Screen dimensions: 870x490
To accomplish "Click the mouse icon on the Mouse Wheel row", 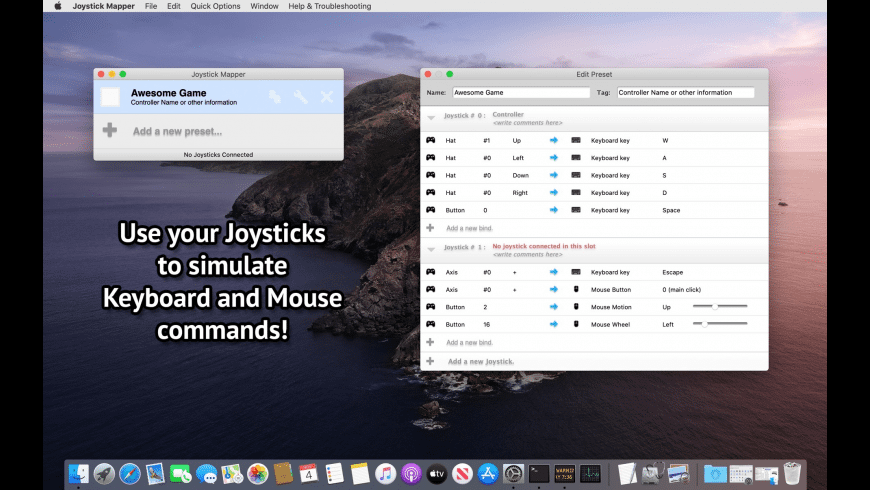I will click(x=576, y=324).
